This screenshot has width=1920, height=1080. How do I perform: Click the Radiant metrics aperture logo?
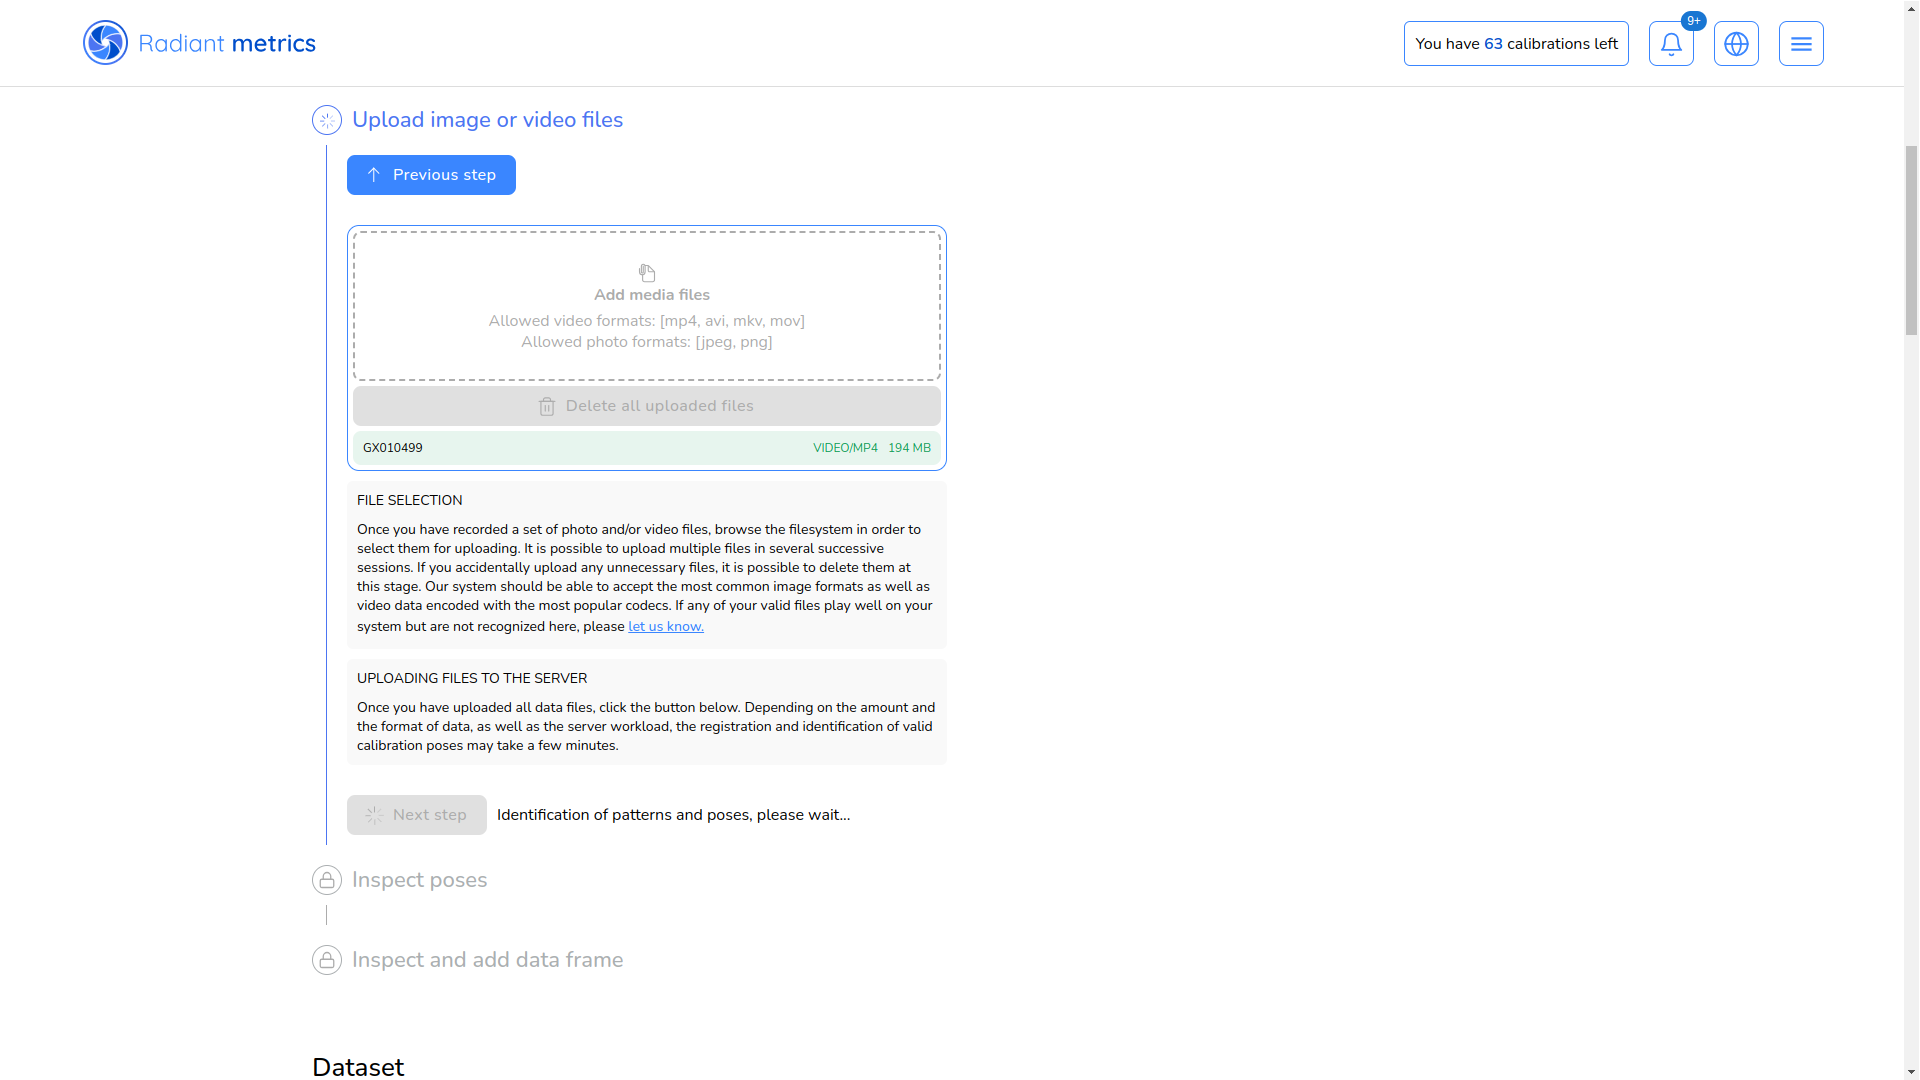(x=105, y=43)
